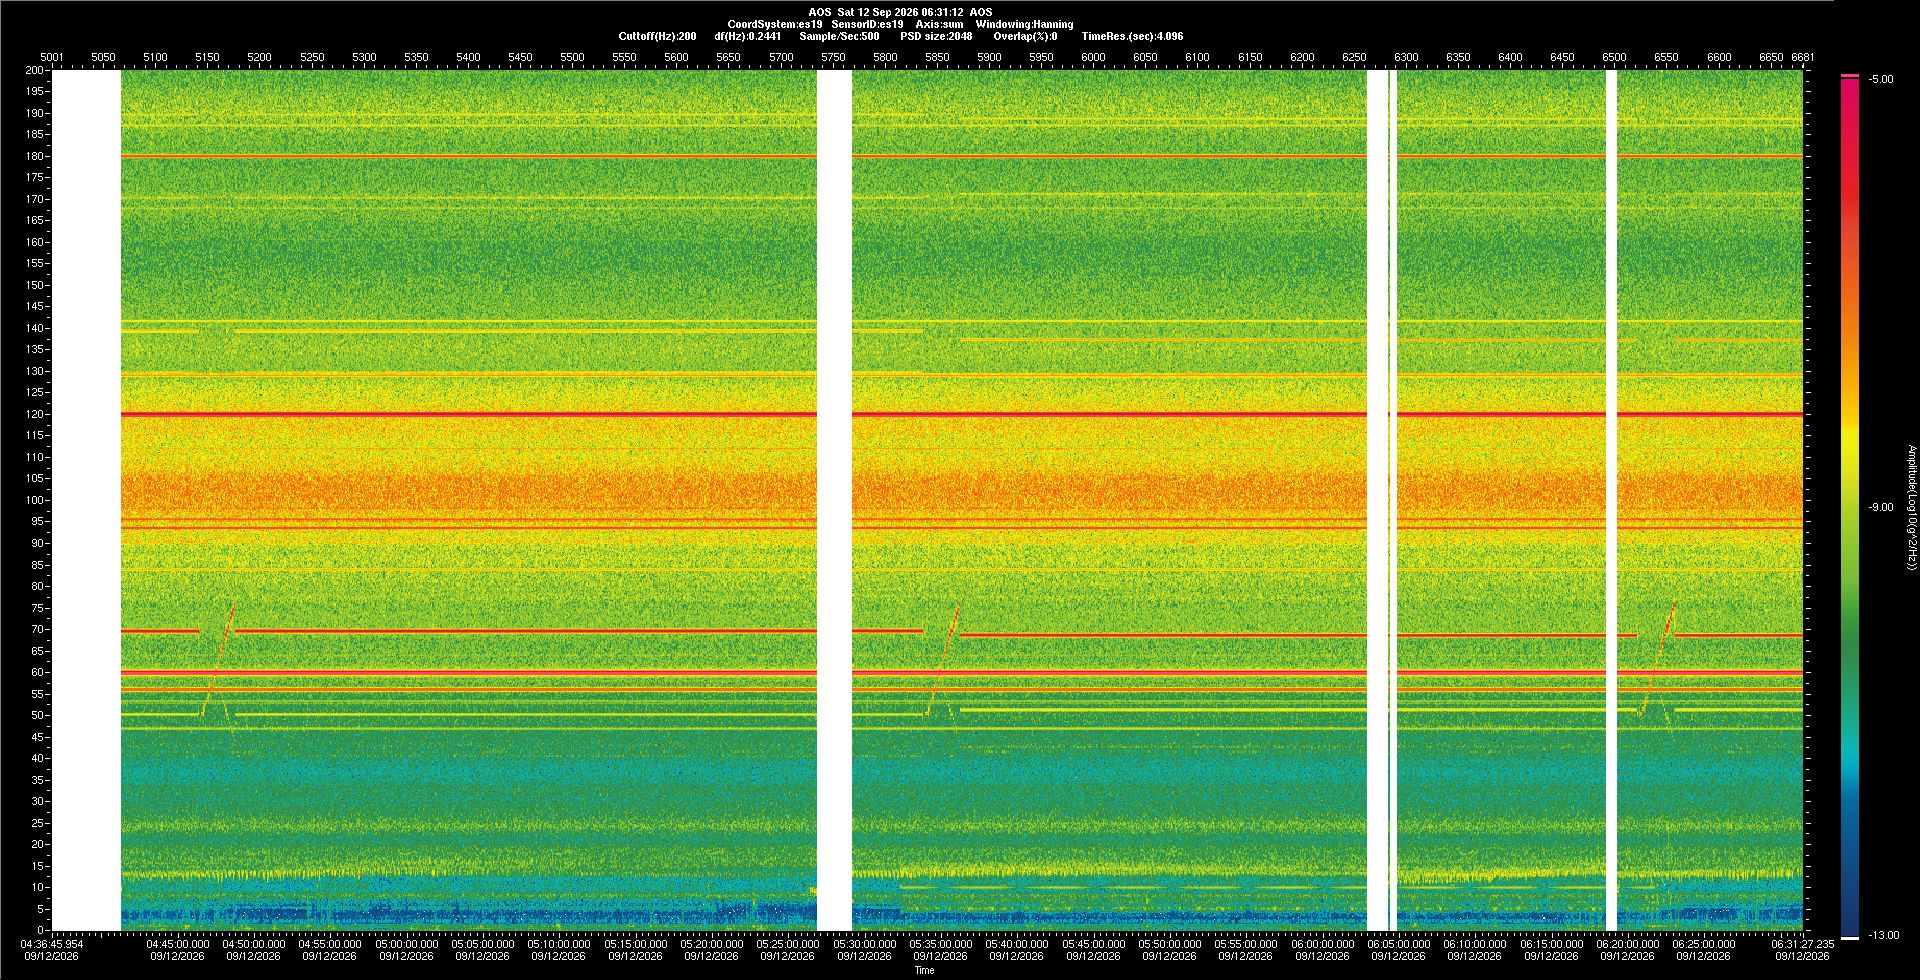
Task: Click the Windowing:Hanning header text
Action: pos(1024,24)
